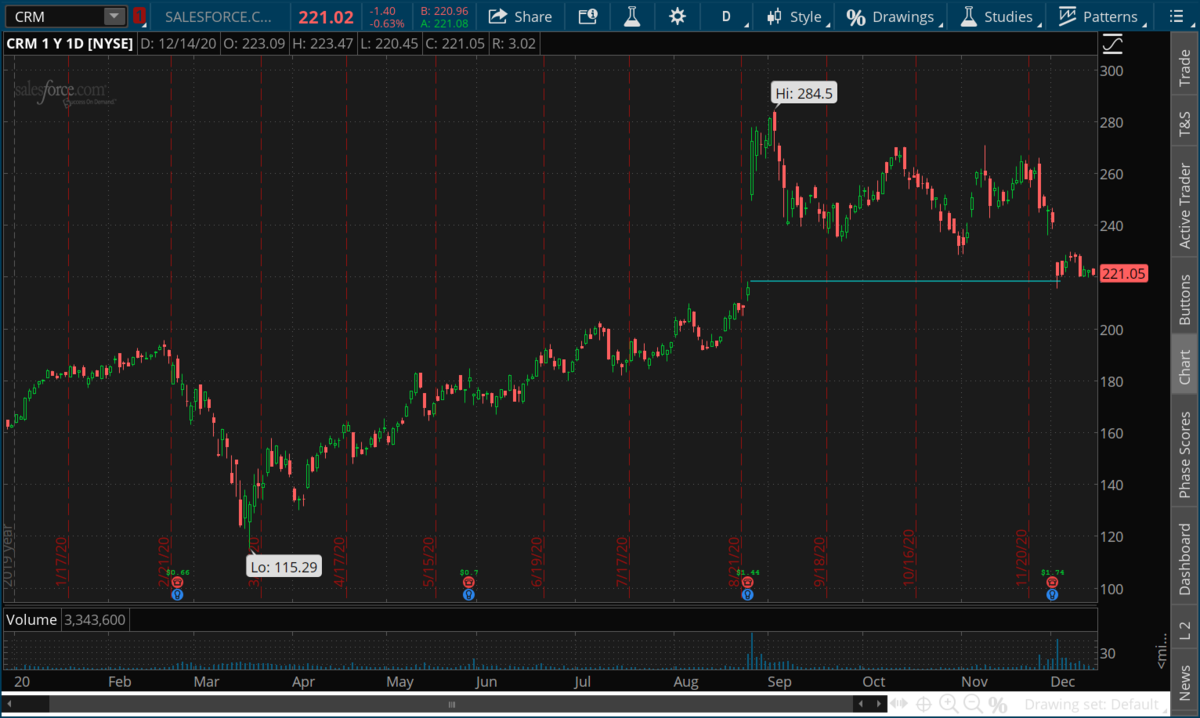This screenshot has width=1200, height=718.
Task: Click the 221.05 current price label on axis
Action: click(1121, 274)
